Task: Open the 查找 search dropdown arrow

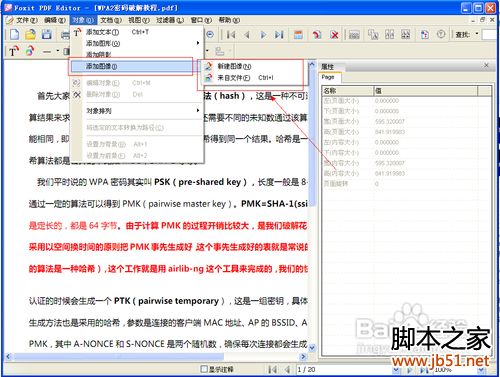Action: coord(477,34)
